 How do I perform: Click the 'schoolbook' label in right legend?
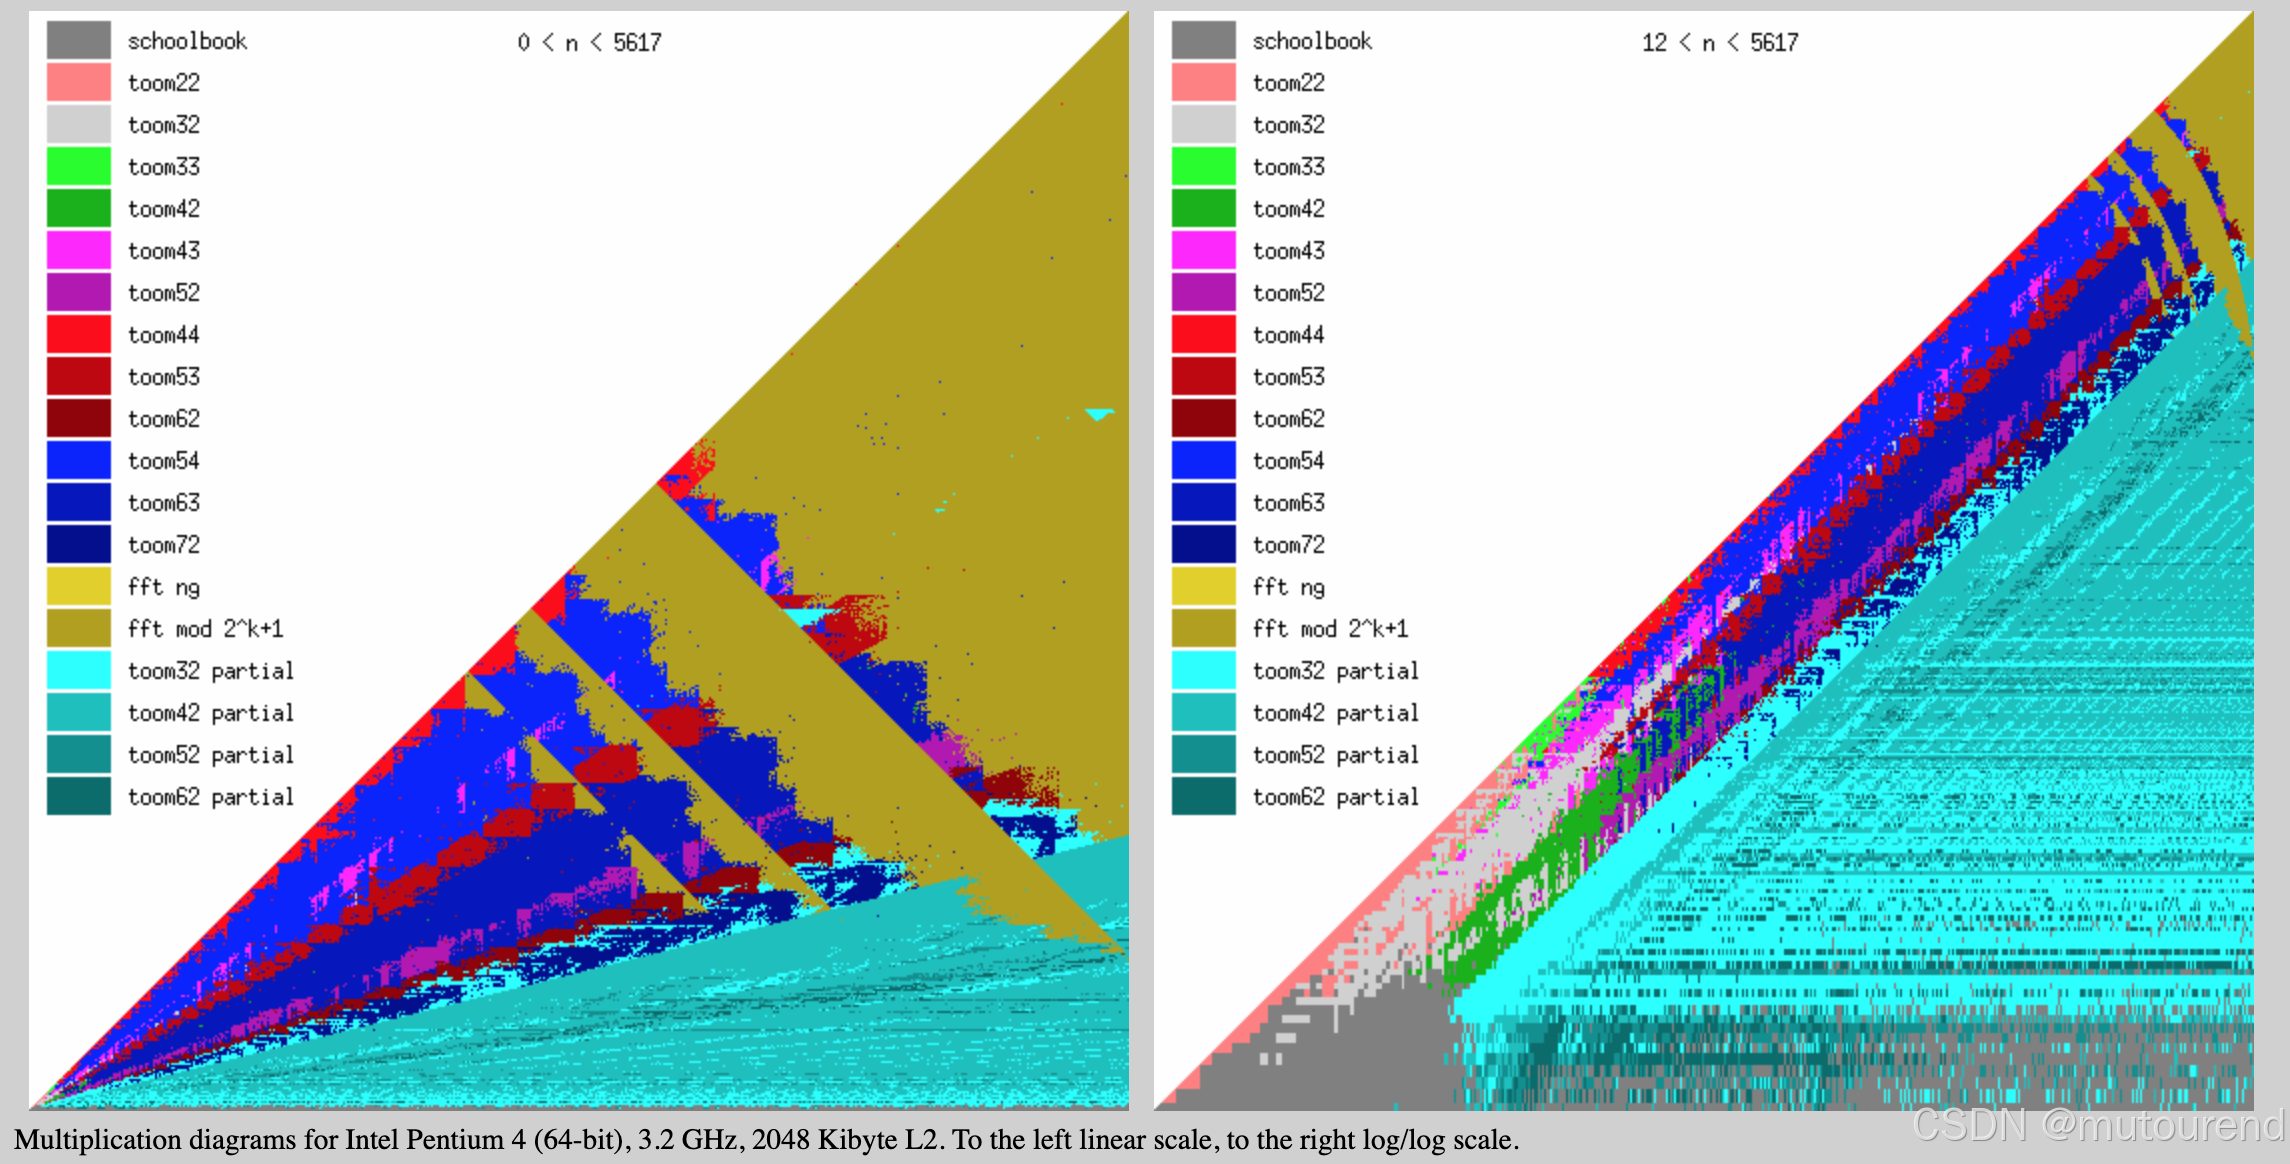(x=1311, y=41)
